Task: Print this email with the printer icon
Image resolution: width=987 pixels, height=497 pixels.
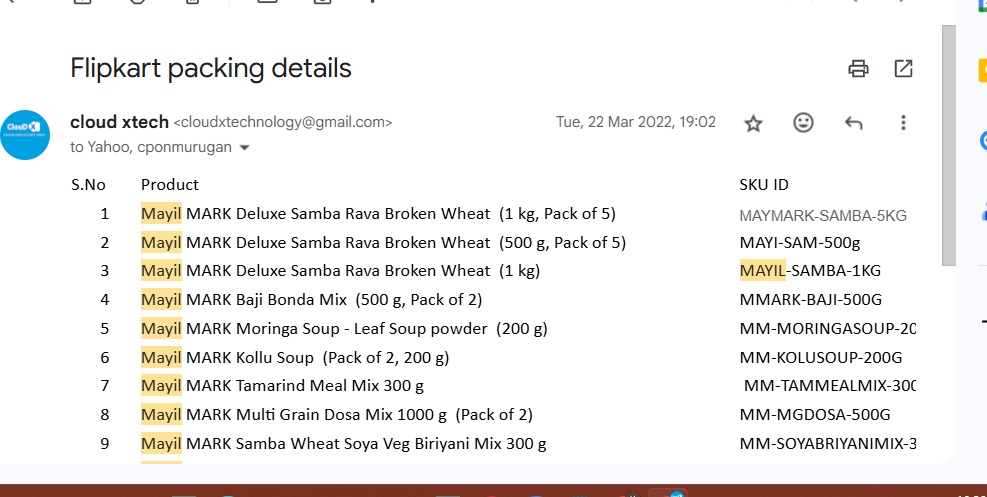Action: click(x=858, y=69)
